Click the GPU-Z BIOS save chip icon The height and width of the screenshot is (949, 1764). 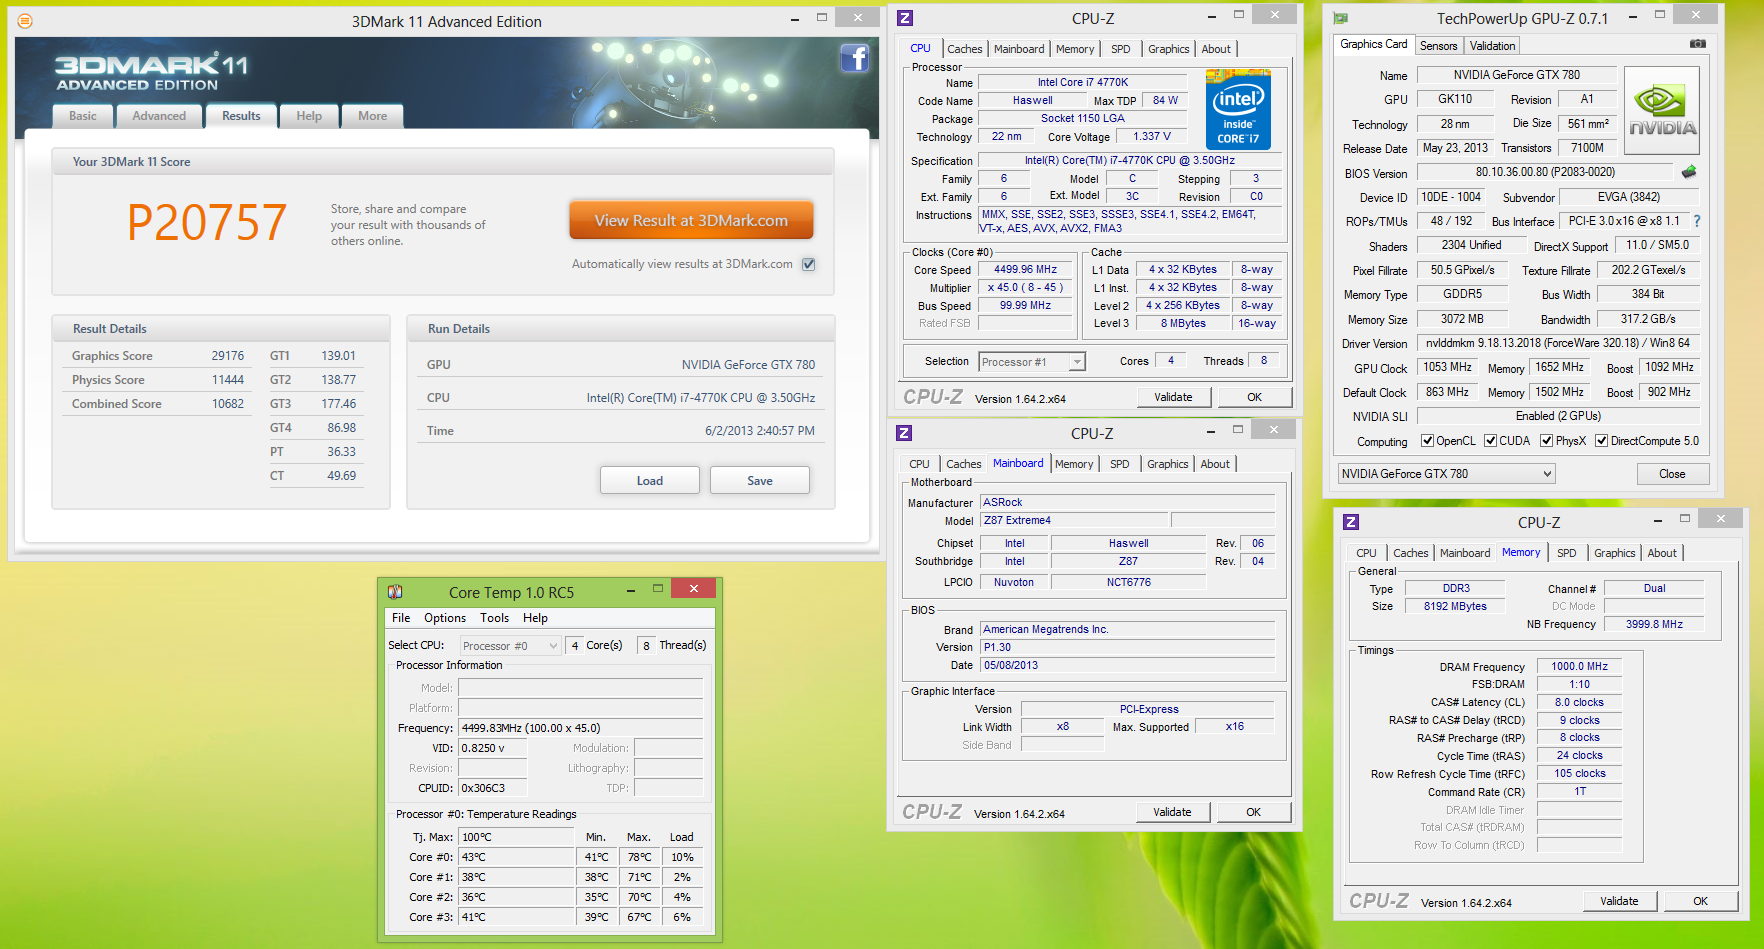1689,172
